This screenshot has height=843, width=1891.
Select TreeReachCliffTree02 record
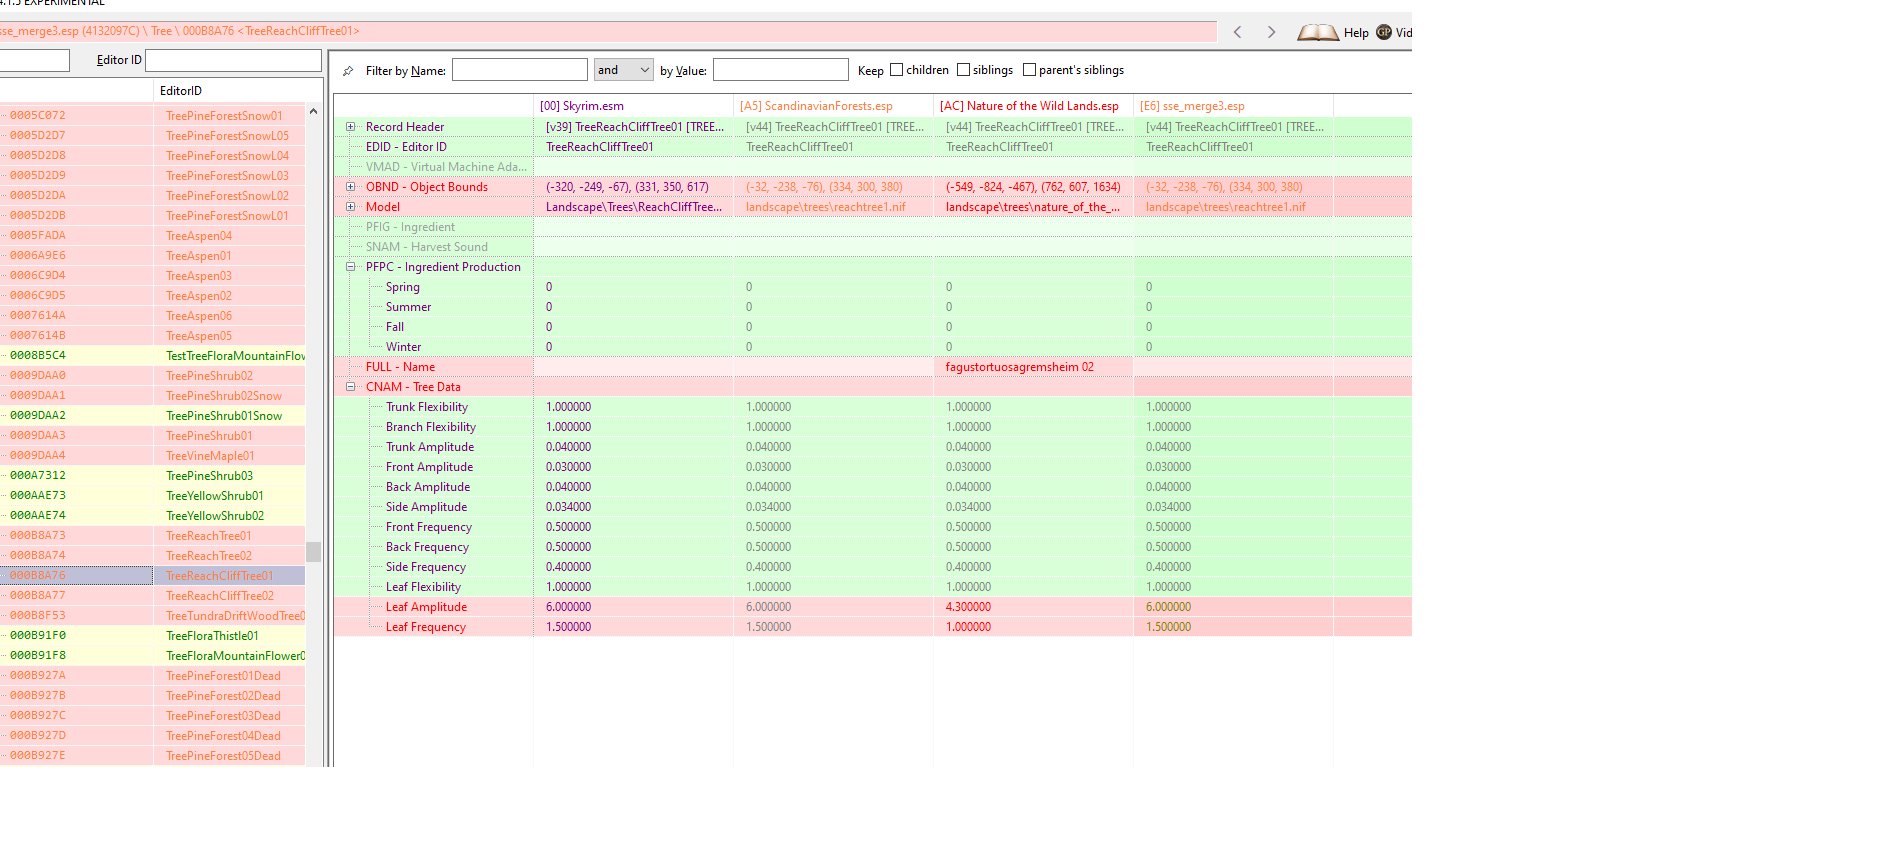pos(220,596)
